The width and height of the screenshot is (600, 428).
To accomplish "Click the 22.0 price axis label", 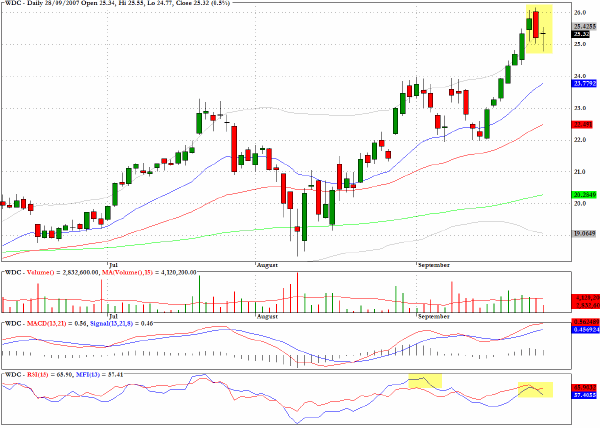I will pyautogui.click(x=580, y=140).
